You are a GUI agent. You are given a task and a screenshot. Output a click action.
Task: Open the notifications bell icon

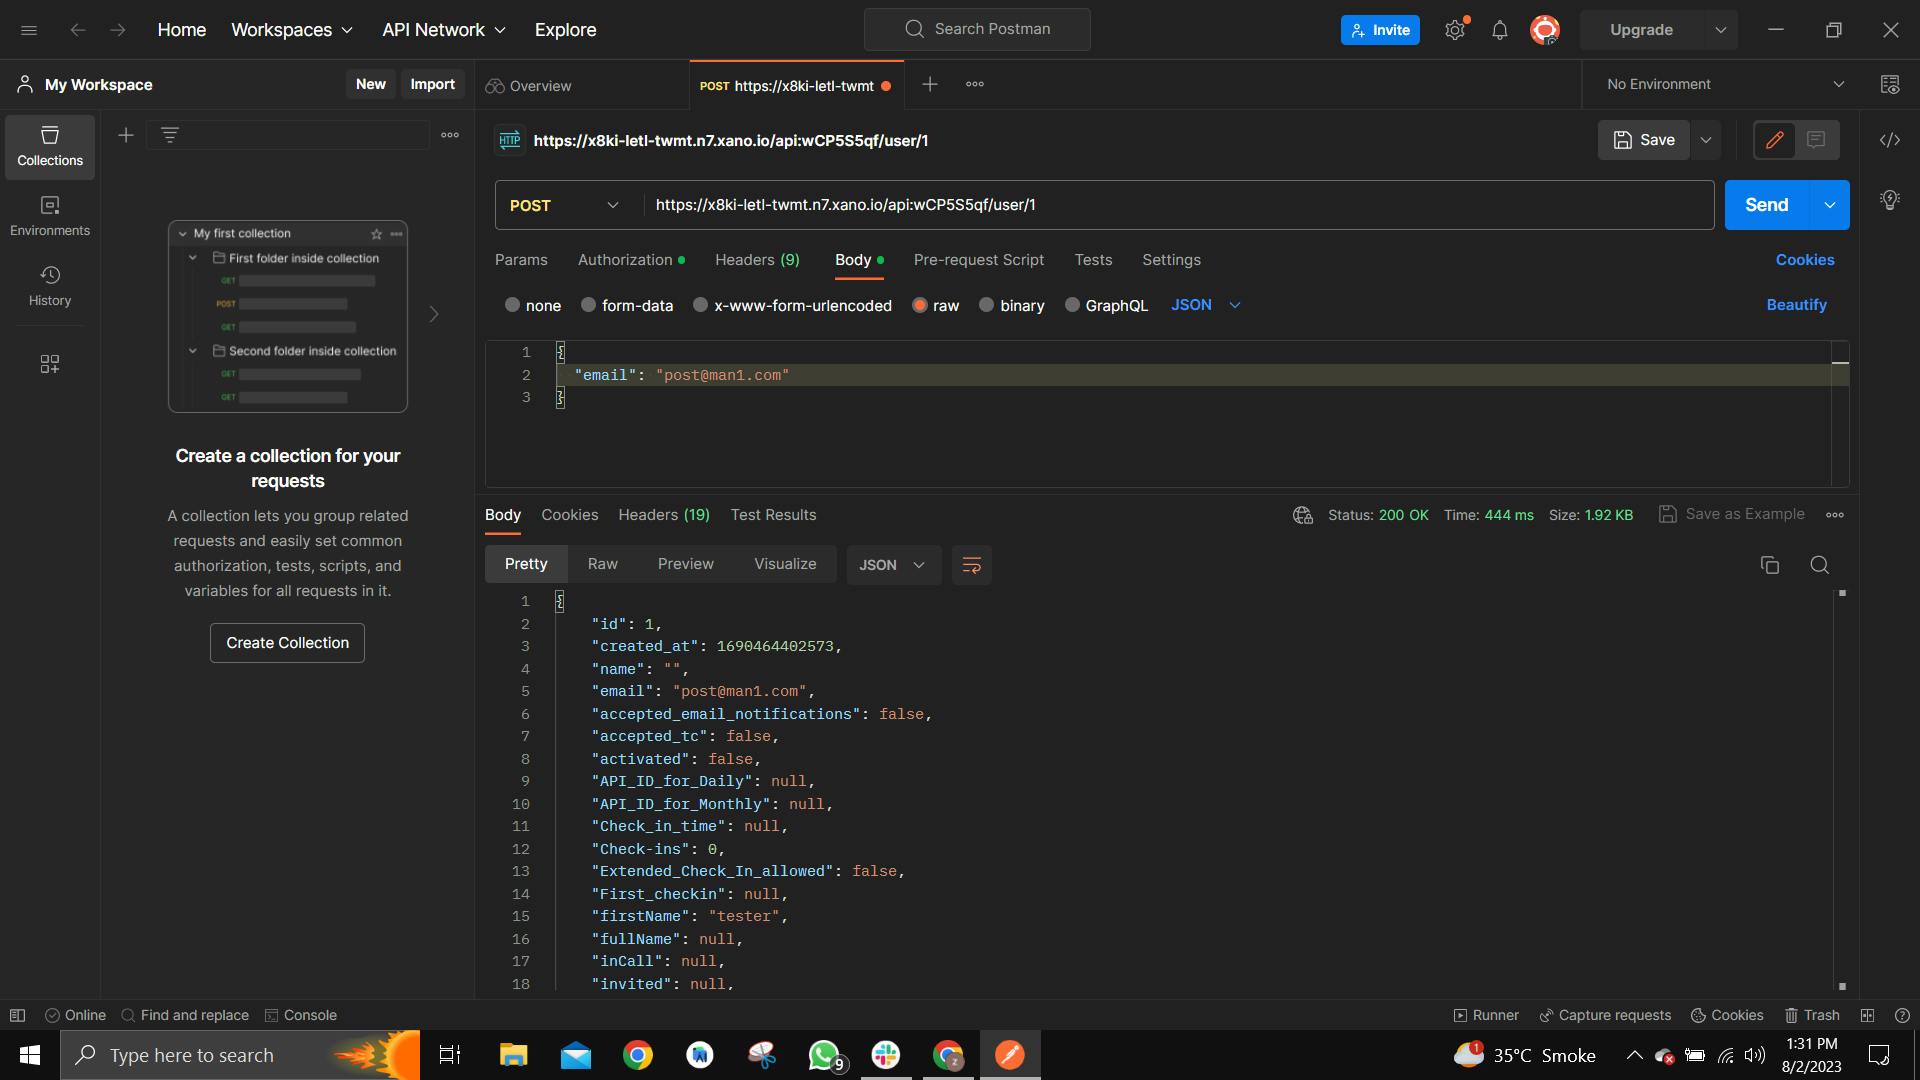tap(1499, 30)
